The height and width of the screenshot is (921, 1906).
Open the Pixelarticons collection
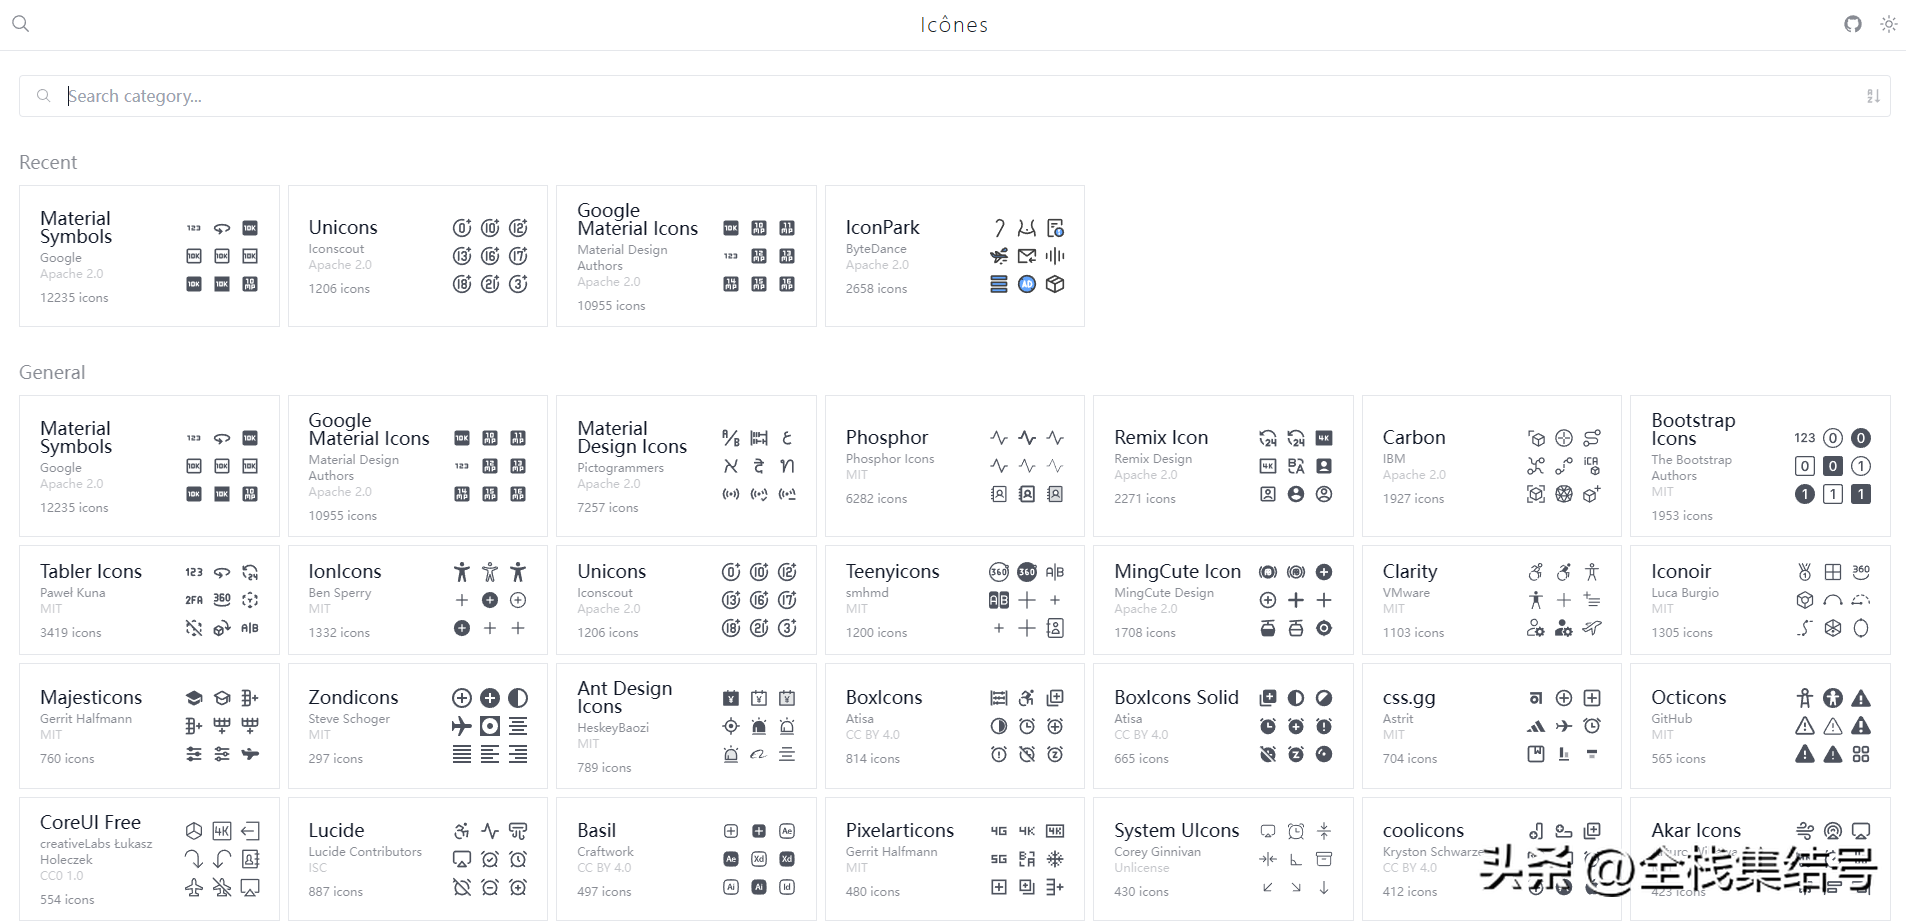(x=955, y=859)
